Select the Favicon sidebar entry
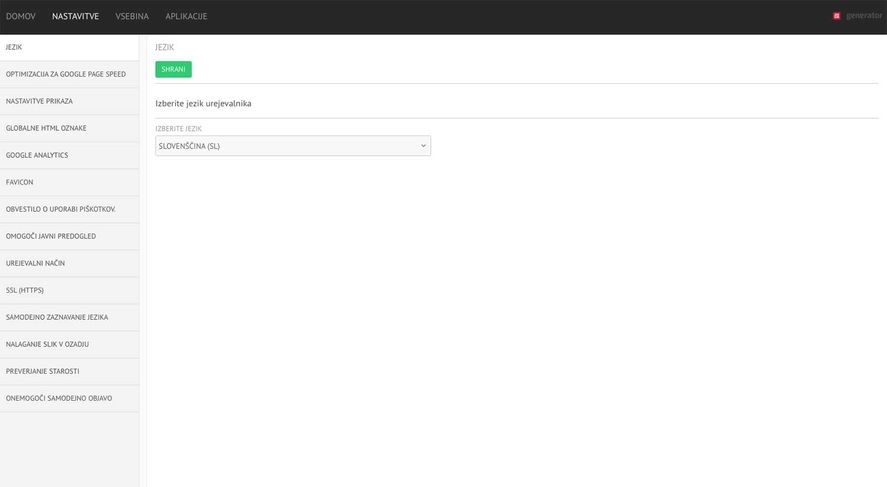The height and width of the screenshot is (487, 887). click(70, 183)
